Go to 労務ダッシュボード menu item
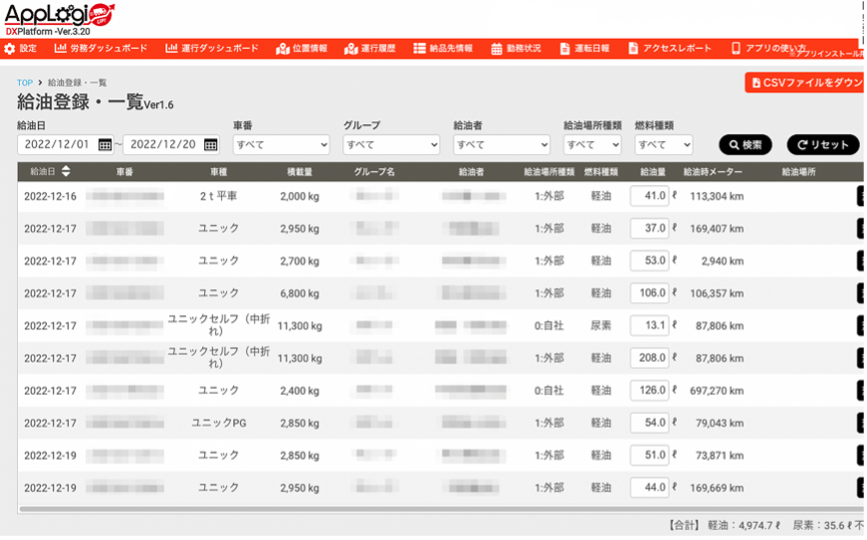Screen dimensions: 867x540 (100, 48)
